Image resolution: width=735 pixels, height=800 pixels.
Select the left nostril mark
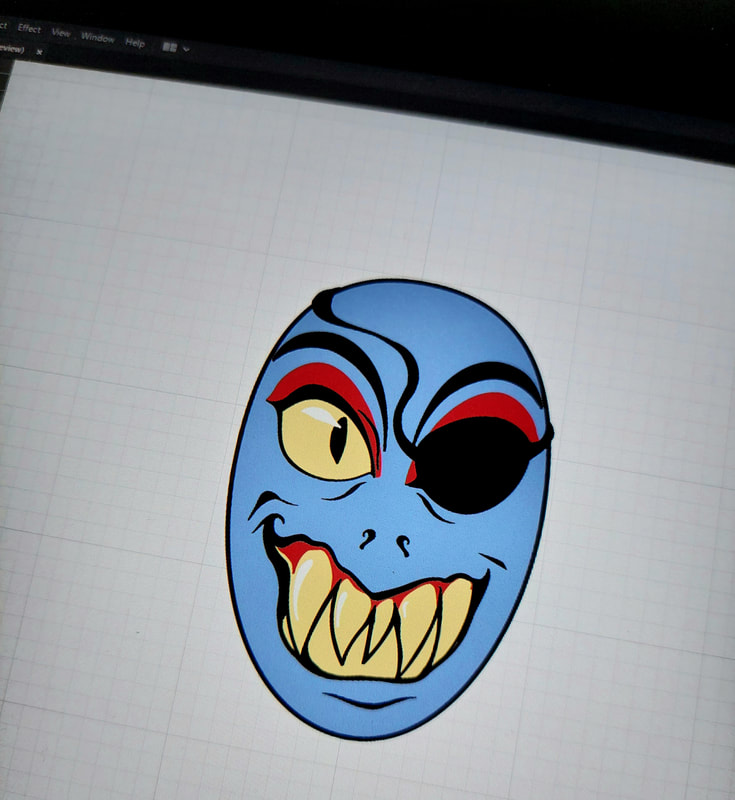click(x=368, y=540)
